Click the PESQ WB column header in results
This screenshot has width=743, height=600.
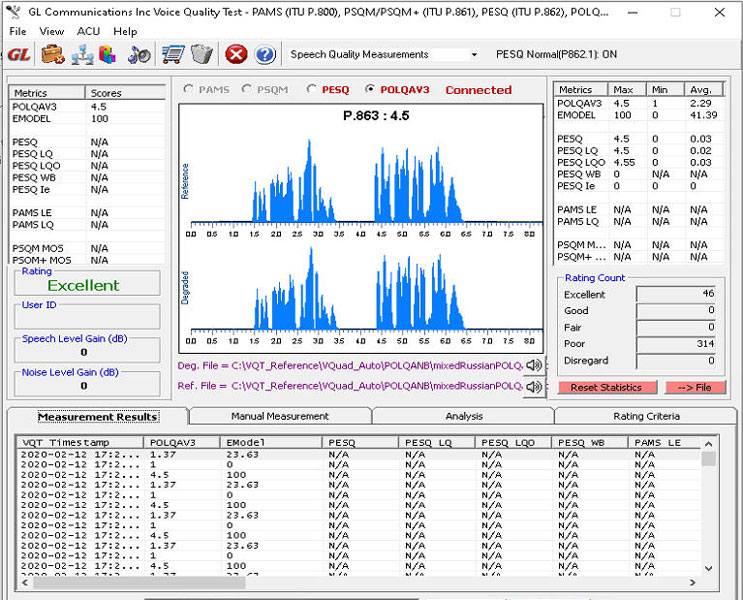[x=589, y=442]
